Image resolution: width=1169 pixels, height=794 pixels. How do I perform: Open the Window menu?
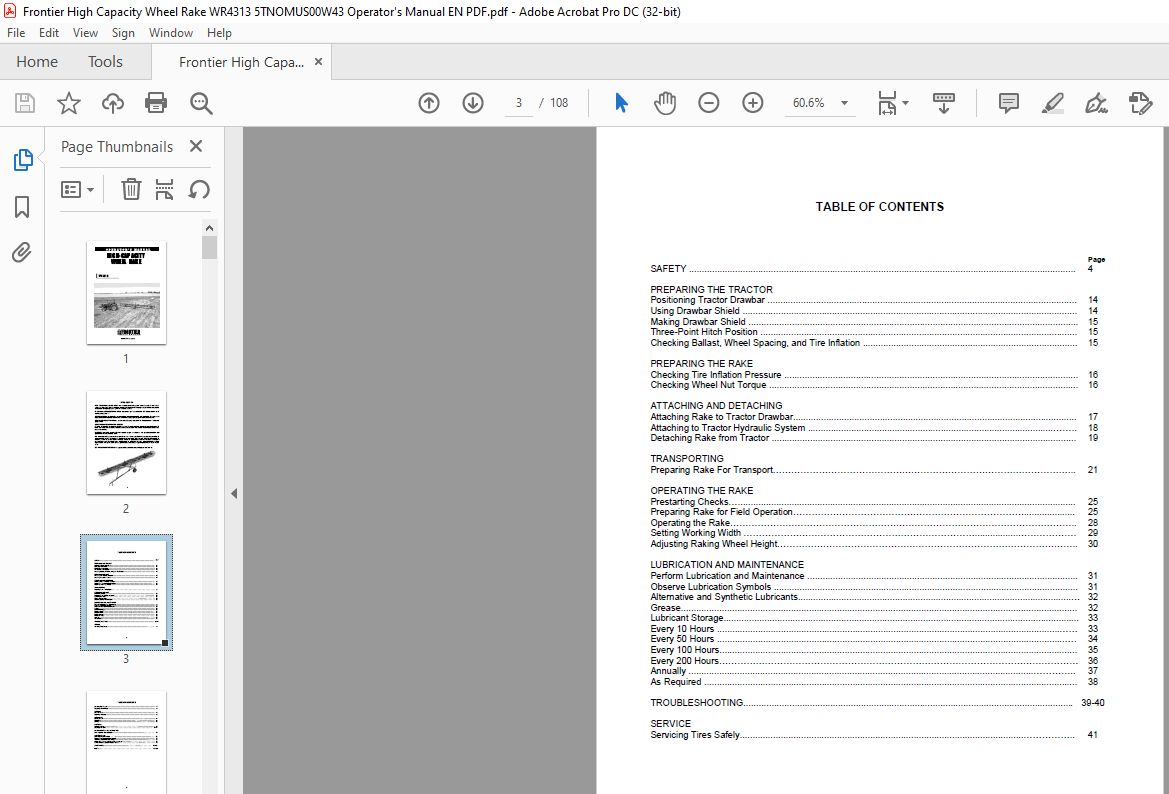click(x=171, y=33)
